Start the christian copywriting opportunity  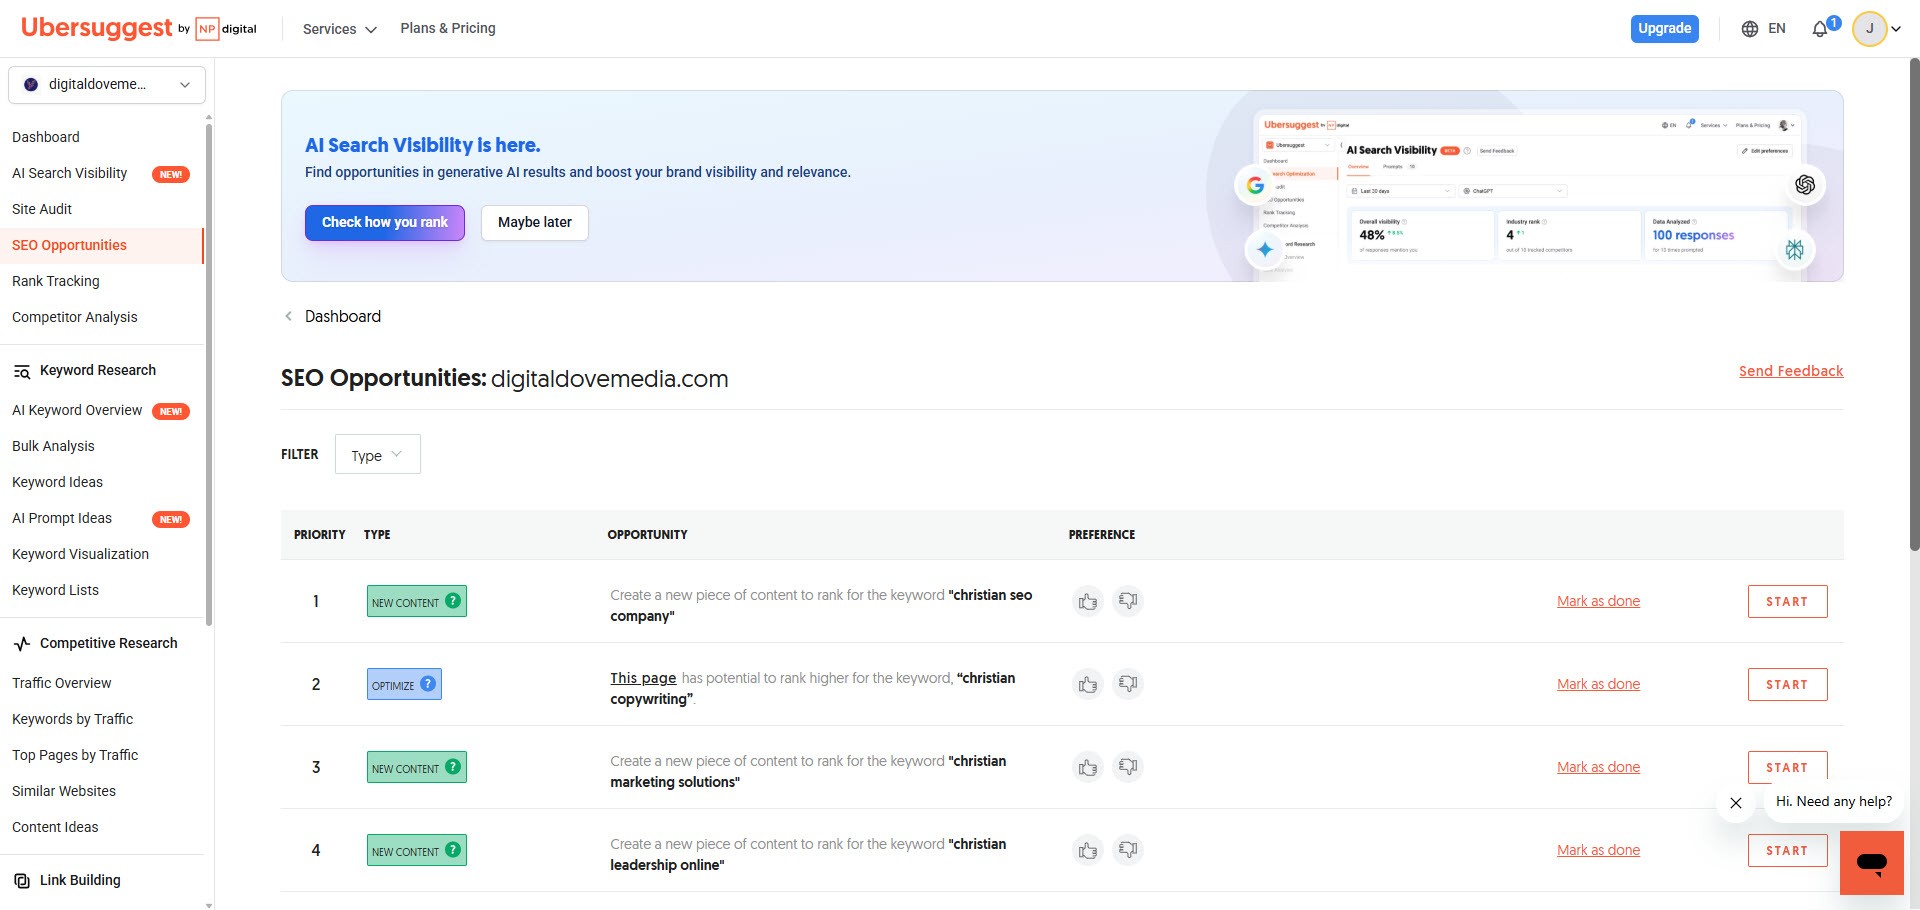[1787, 684]
